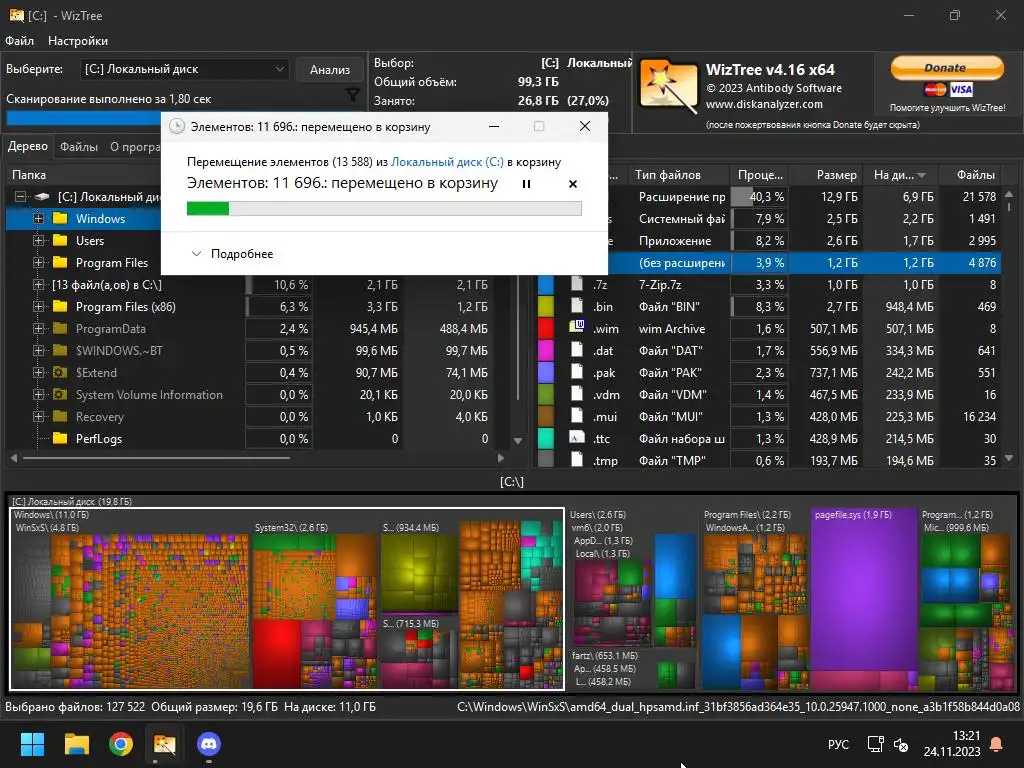Screen dimensions: 1024x768
Task: Expand the $WINDOWS.~BT folder node
Action: [x=39, y=351]
